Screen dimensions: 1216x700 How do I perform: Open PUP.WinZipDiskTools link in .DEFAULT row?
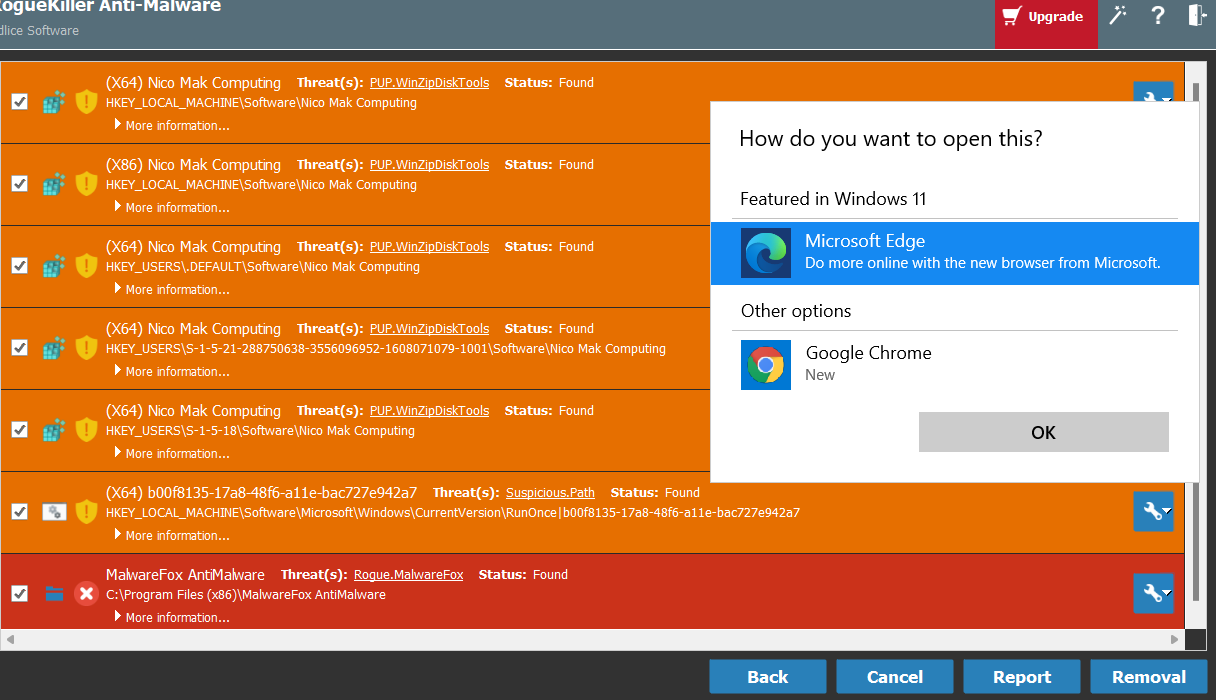click(430, 247)
